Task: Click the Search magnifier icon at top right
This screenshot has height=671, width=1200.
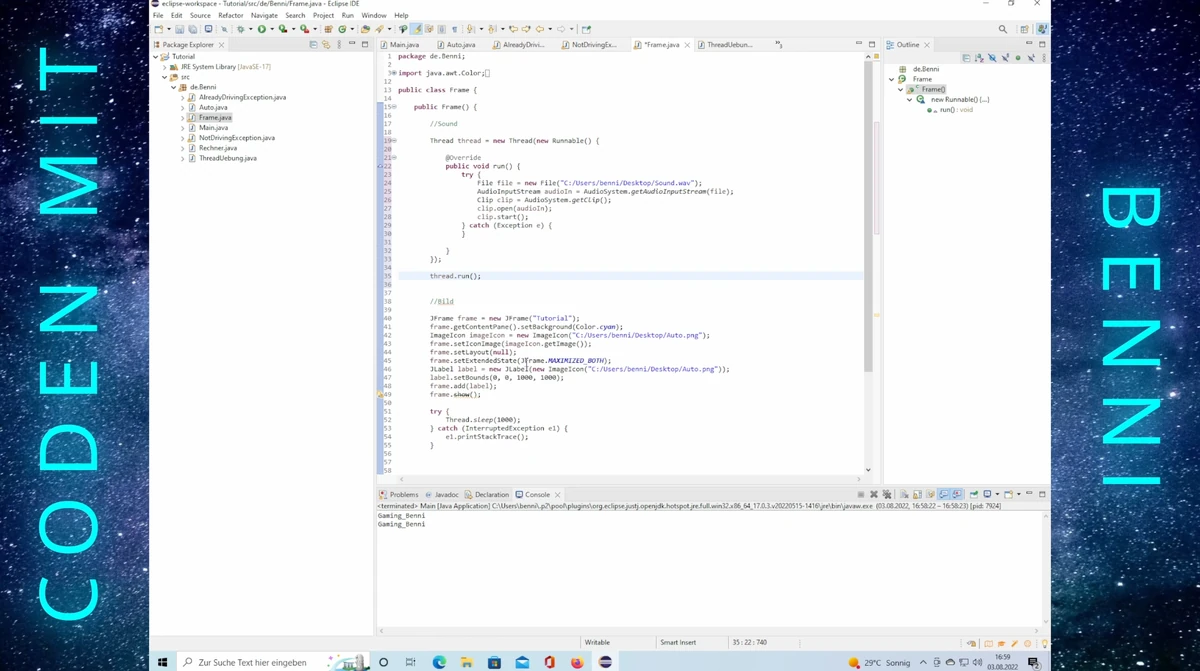Action: point(1003,29)
